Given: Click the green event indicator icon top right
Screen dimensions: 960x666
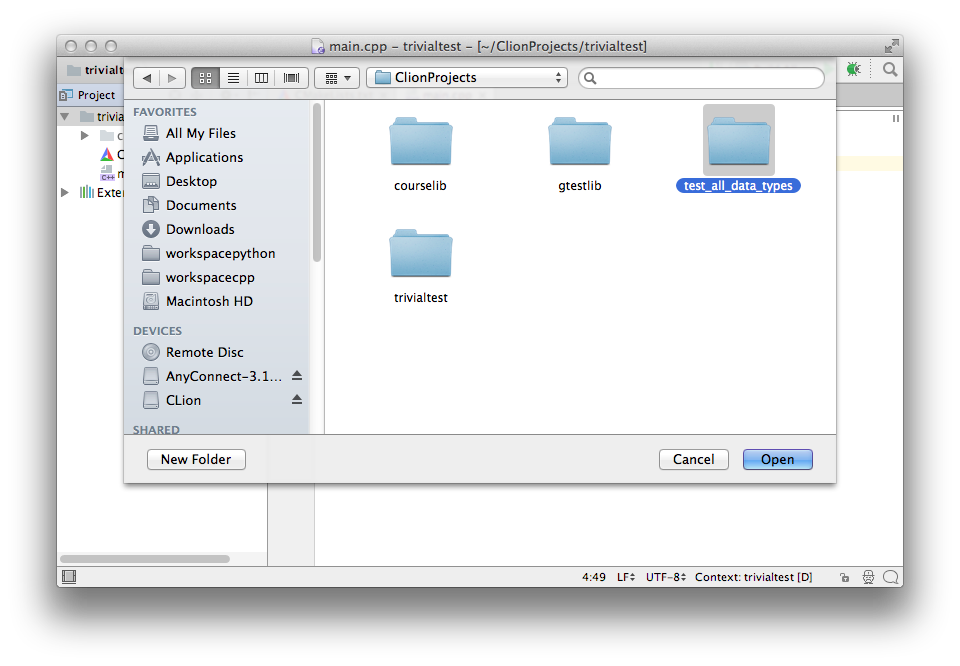Looking at the screenshot, I should click(853, 69).
